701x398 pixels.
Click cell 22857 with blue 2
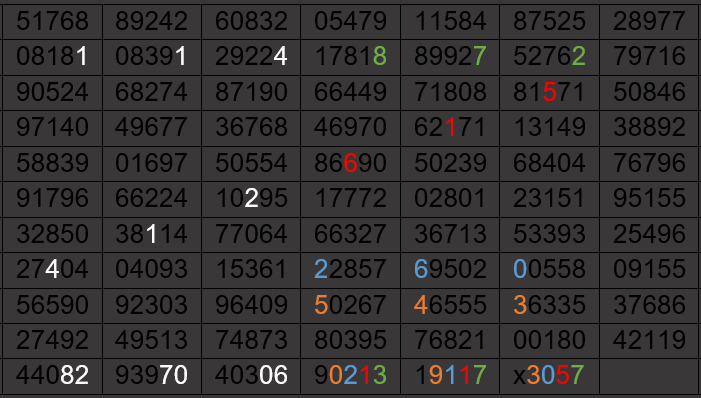350,270
